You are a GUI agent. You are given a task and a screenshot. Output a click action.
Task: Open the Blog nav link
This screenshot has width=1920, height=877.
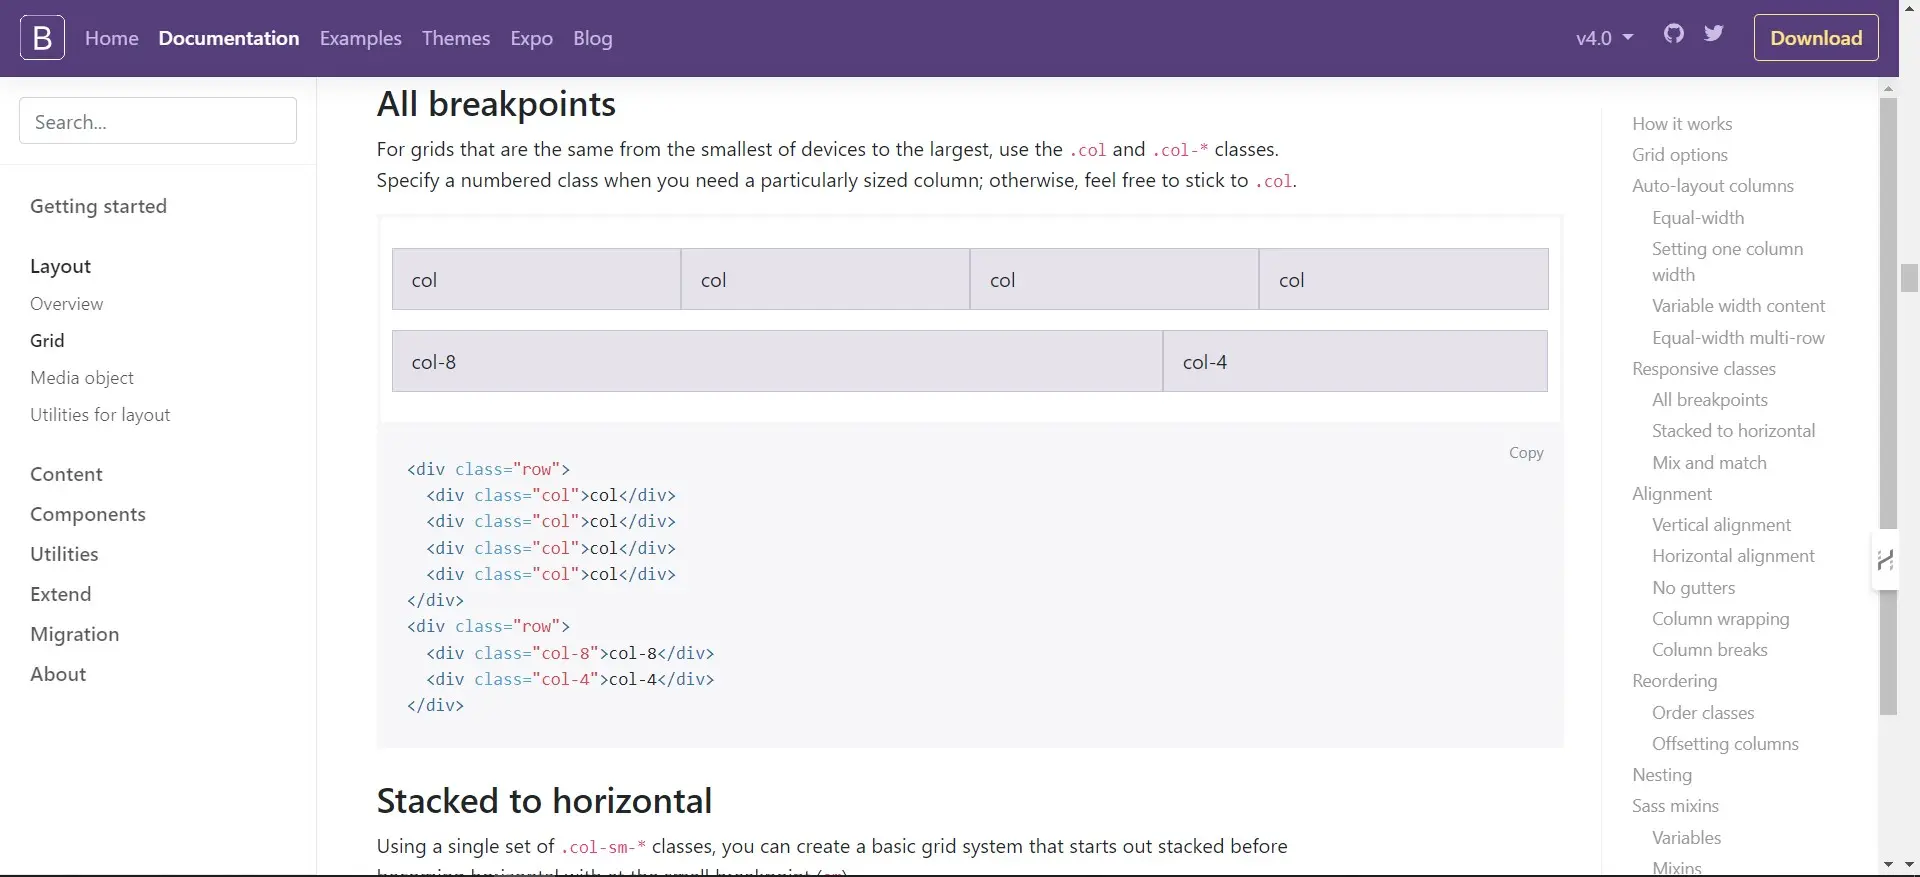click(592, 38)
